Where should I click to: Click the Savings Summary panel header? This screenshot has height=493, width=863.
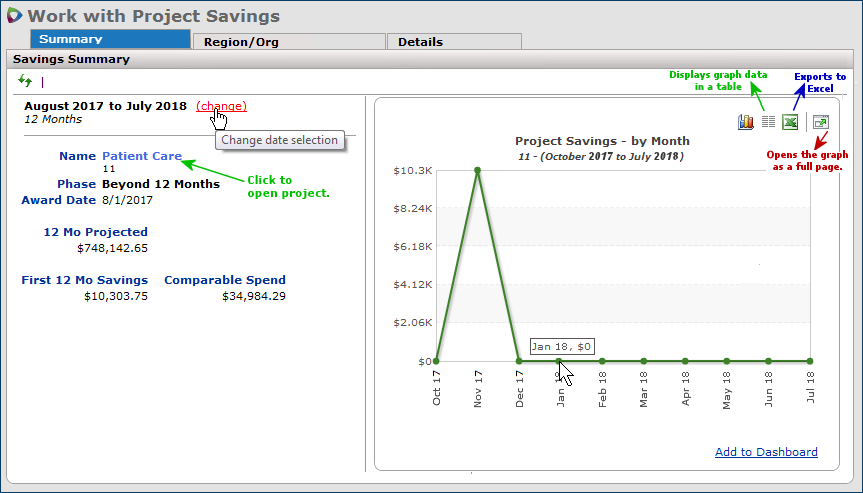click(71, 59)
